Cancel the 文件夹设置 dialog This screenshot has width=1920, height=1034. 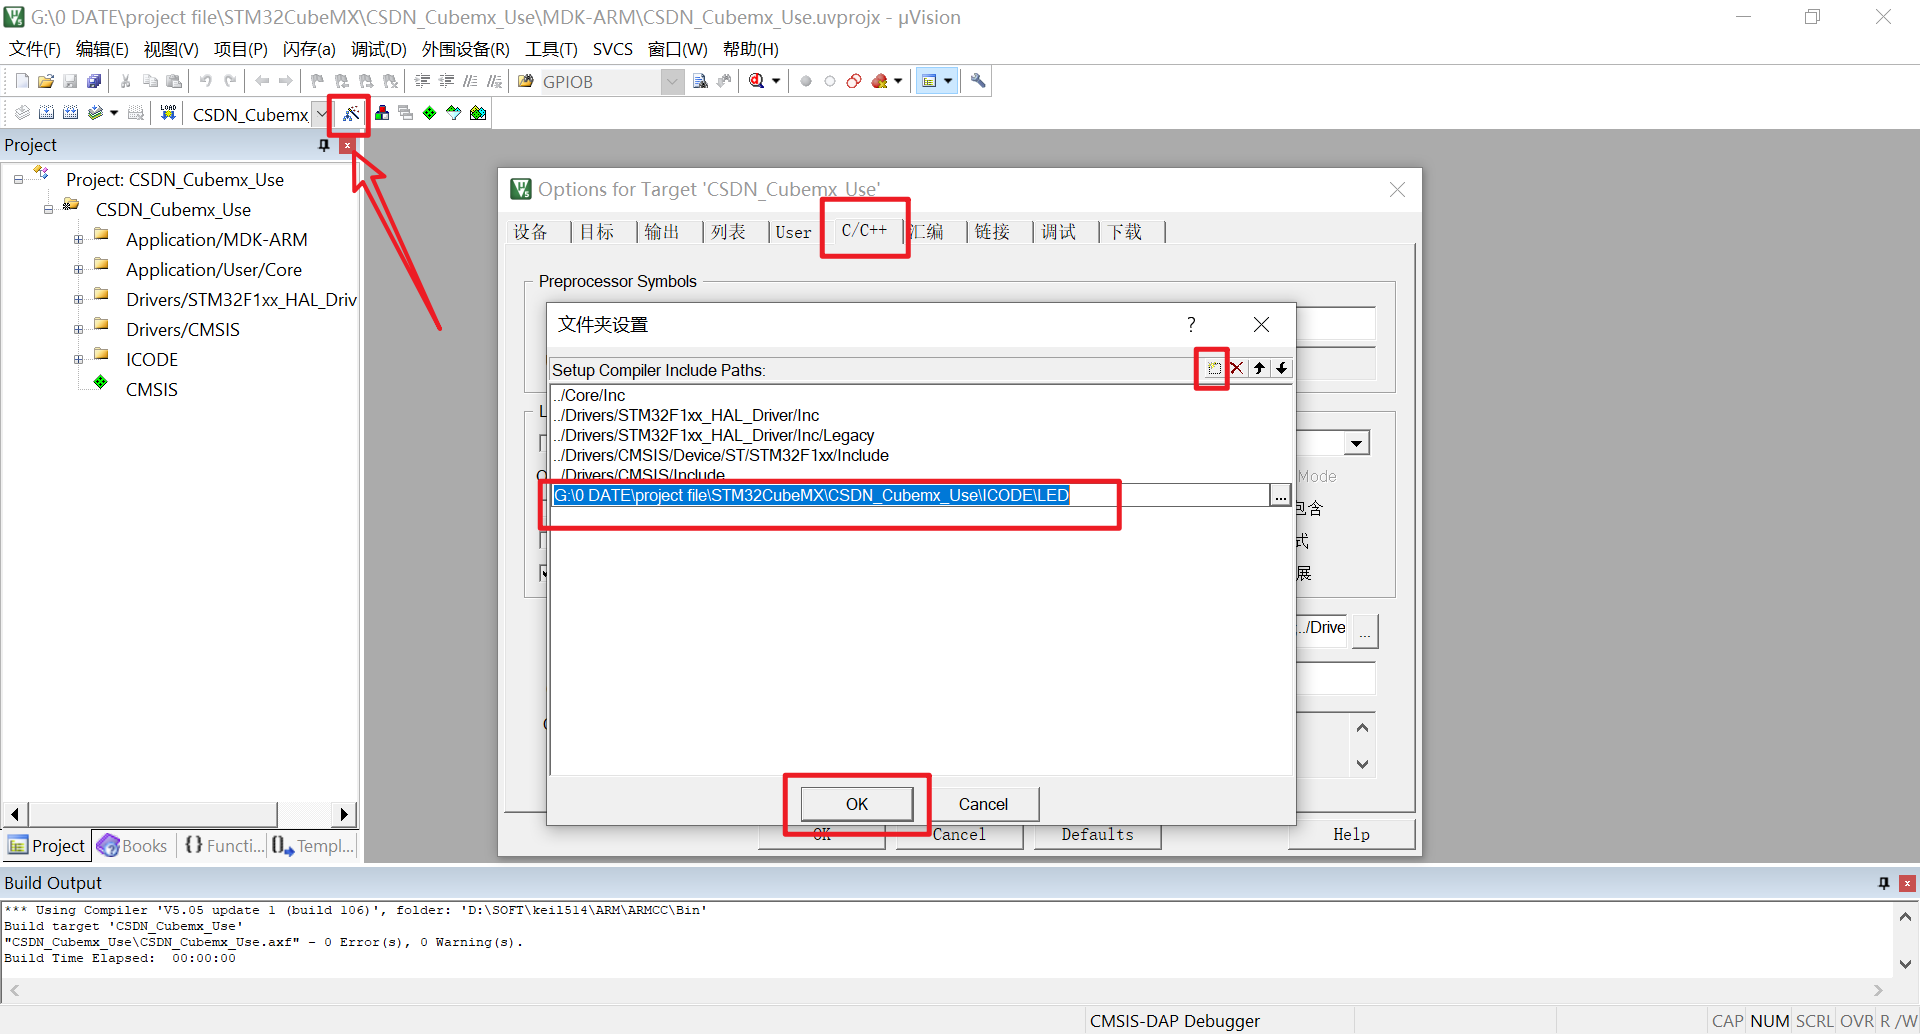(x=983, y=804)
